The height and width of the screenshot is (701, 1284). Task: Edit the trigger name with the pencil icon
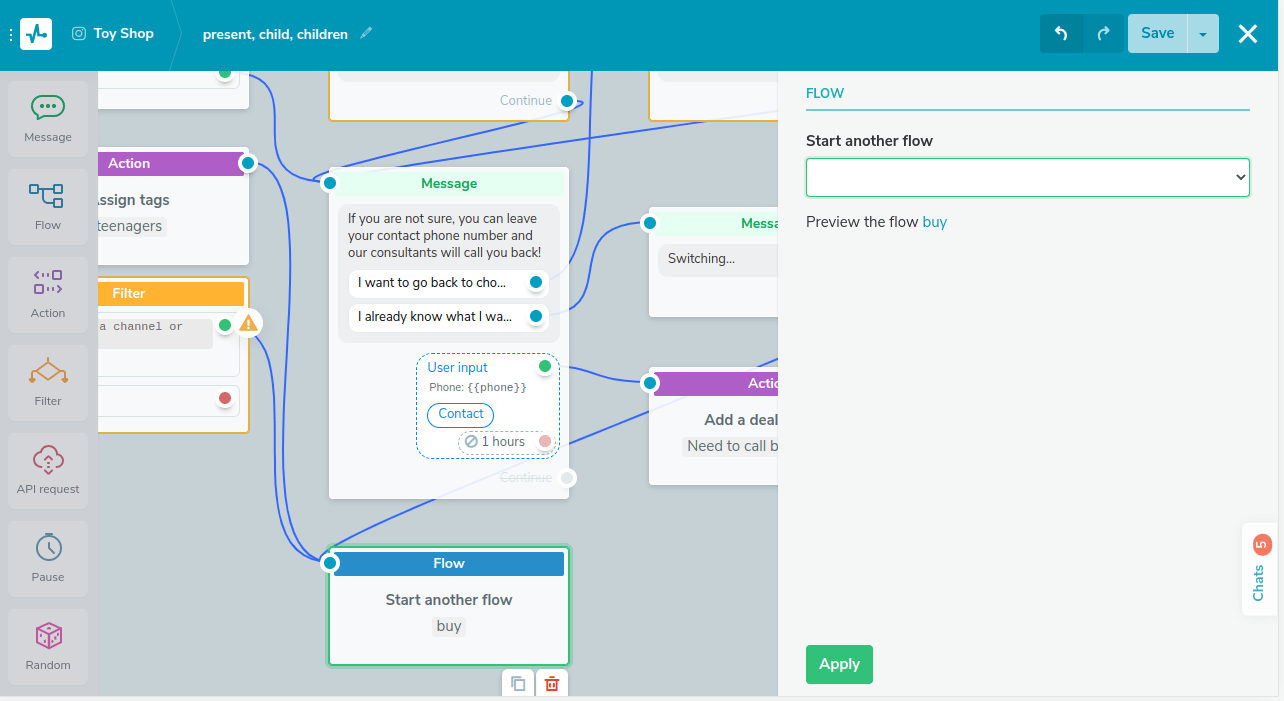point(366,33)
